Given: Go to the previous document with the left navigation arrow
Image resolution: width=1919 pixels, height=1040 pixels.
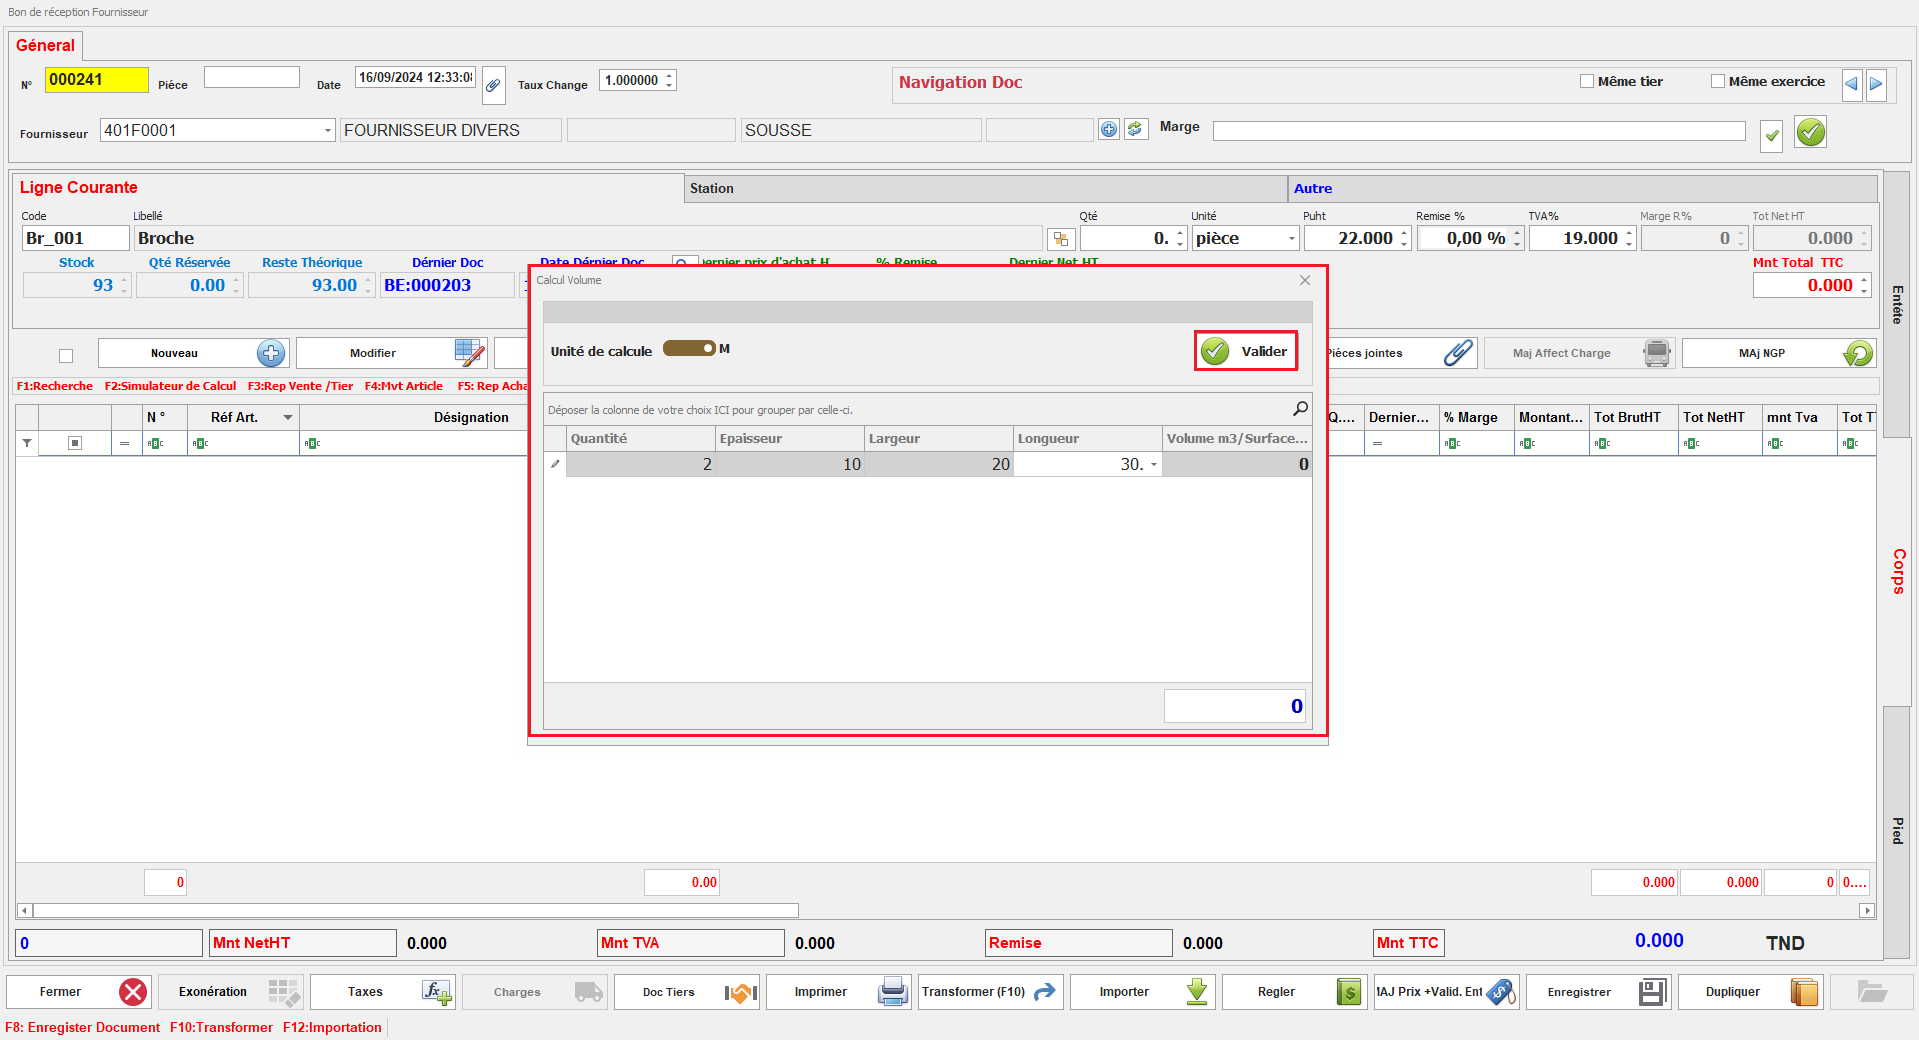Looking at the screenshot, I should (x=1851, y=84).
